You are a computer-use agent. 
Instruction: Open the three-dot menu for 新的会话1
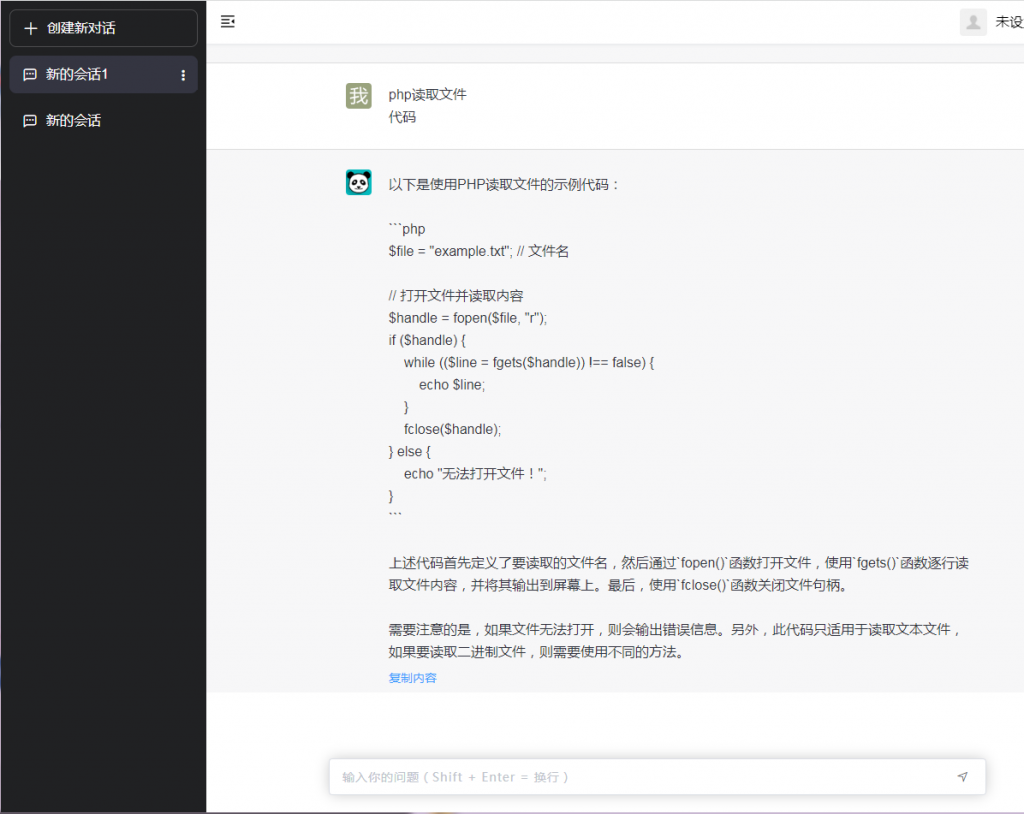click(183, 75)
